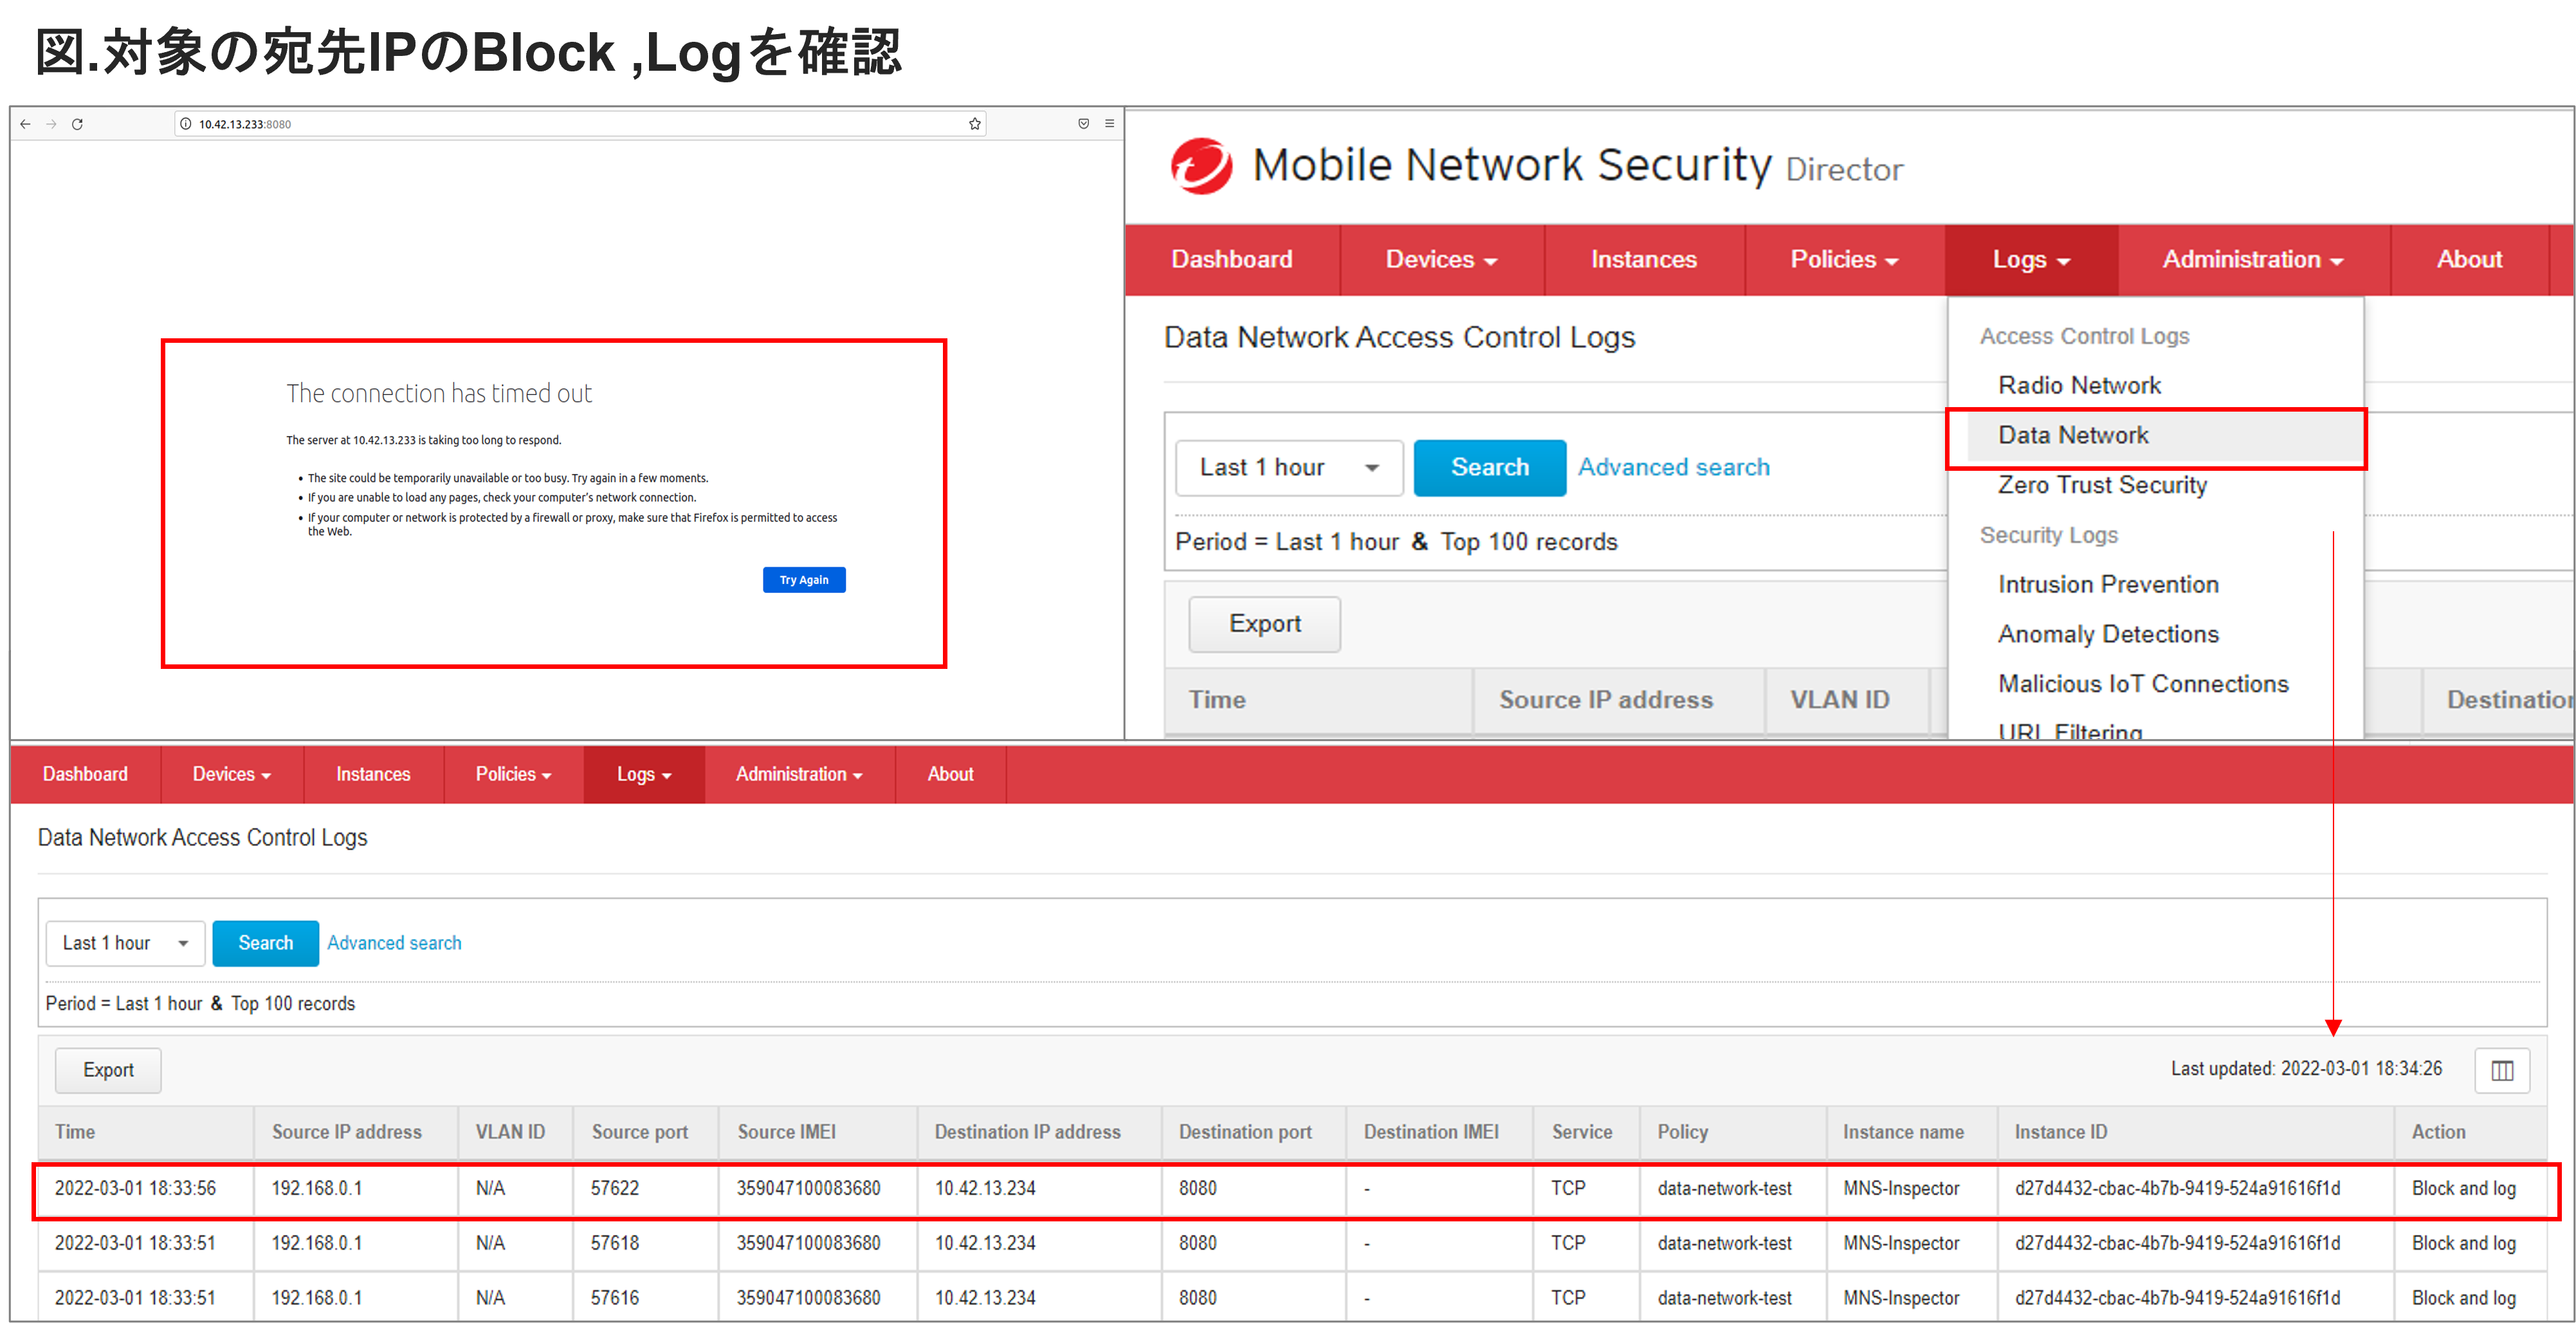Click the upper blue Search button
The height and width of the screenshot is (1323, 2576).
coord(1489,467)
